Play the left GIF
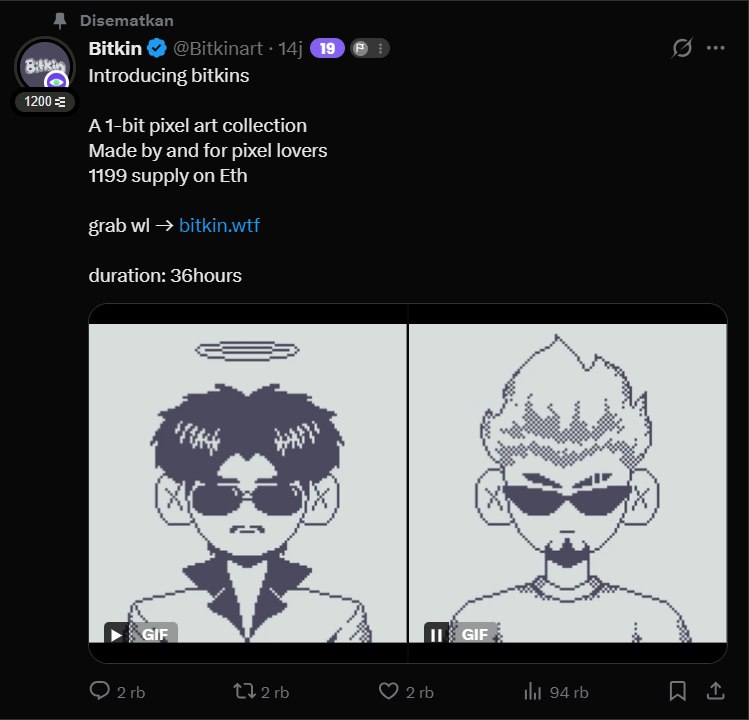The height and width of the screenshot is (720, 749). [116, 634]
